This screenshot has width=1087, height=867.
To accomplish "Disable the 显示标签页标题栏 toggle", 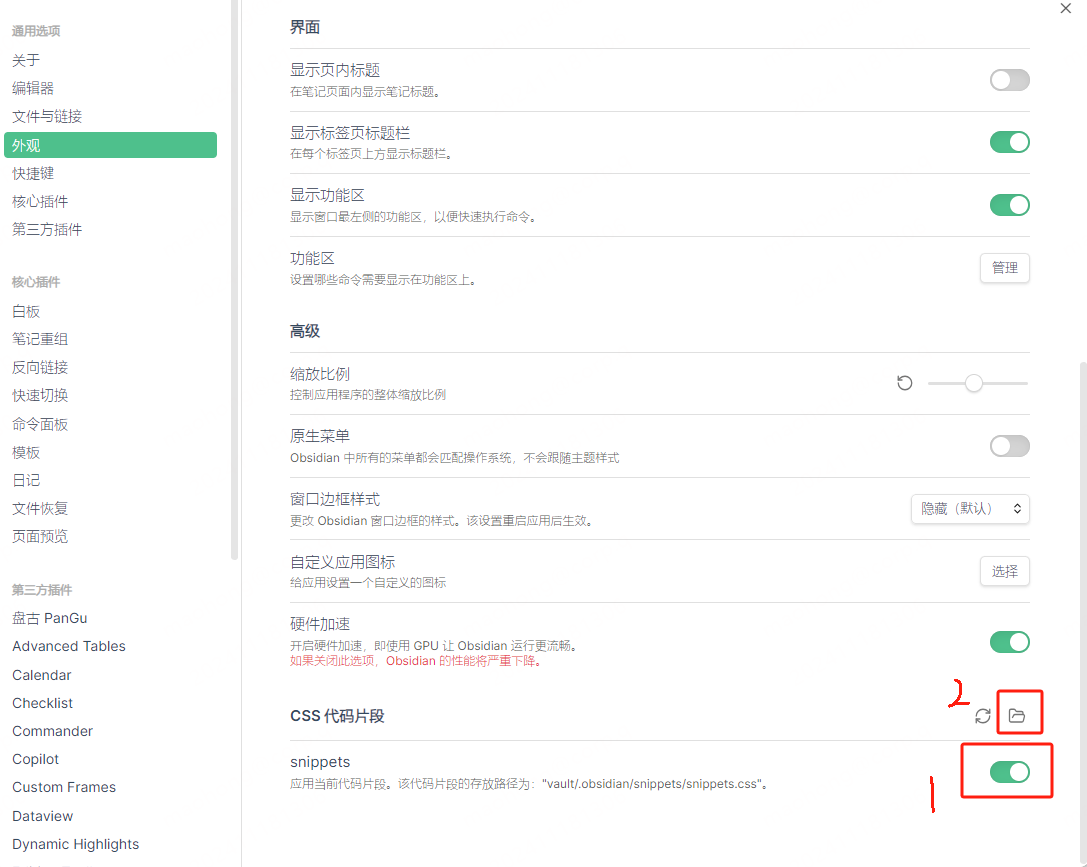I will coord(1009,142).
